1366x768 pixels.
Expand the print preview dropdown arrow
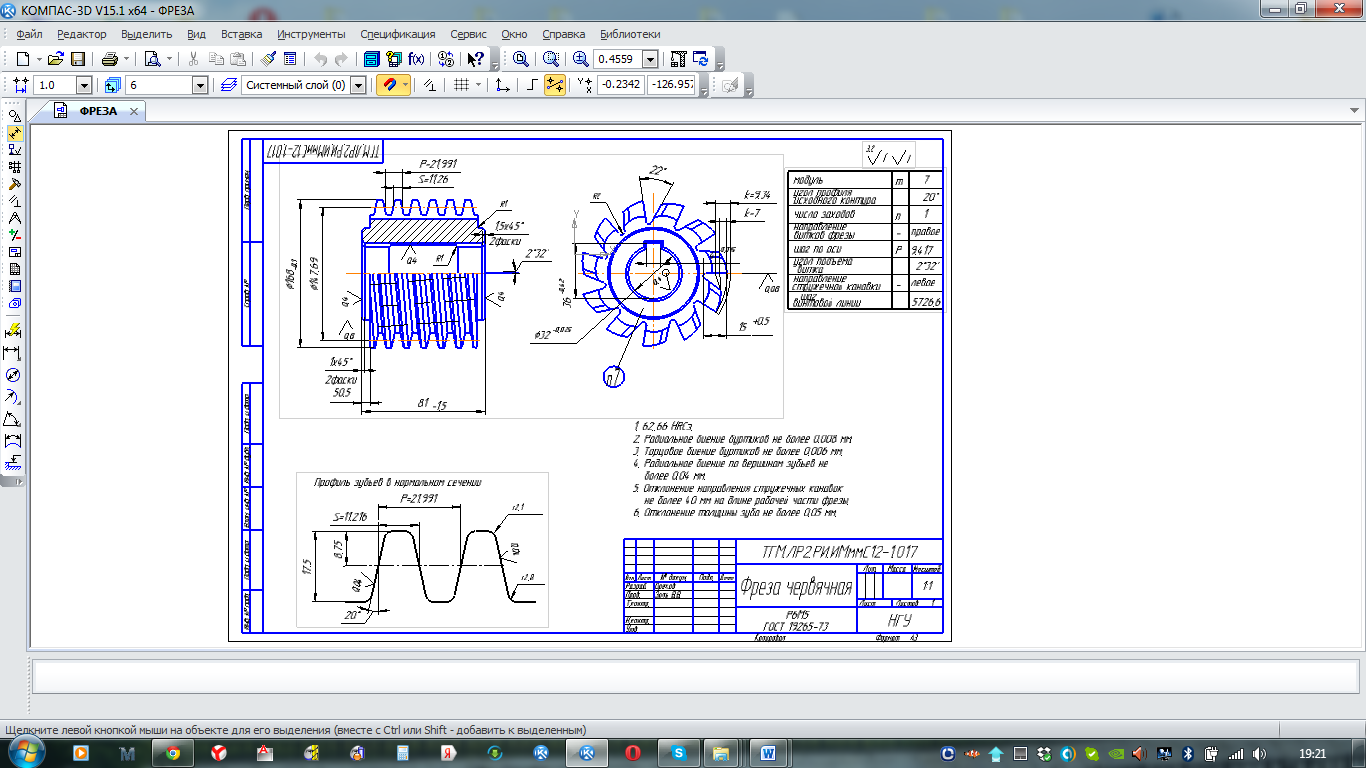[x=168, y=59]
